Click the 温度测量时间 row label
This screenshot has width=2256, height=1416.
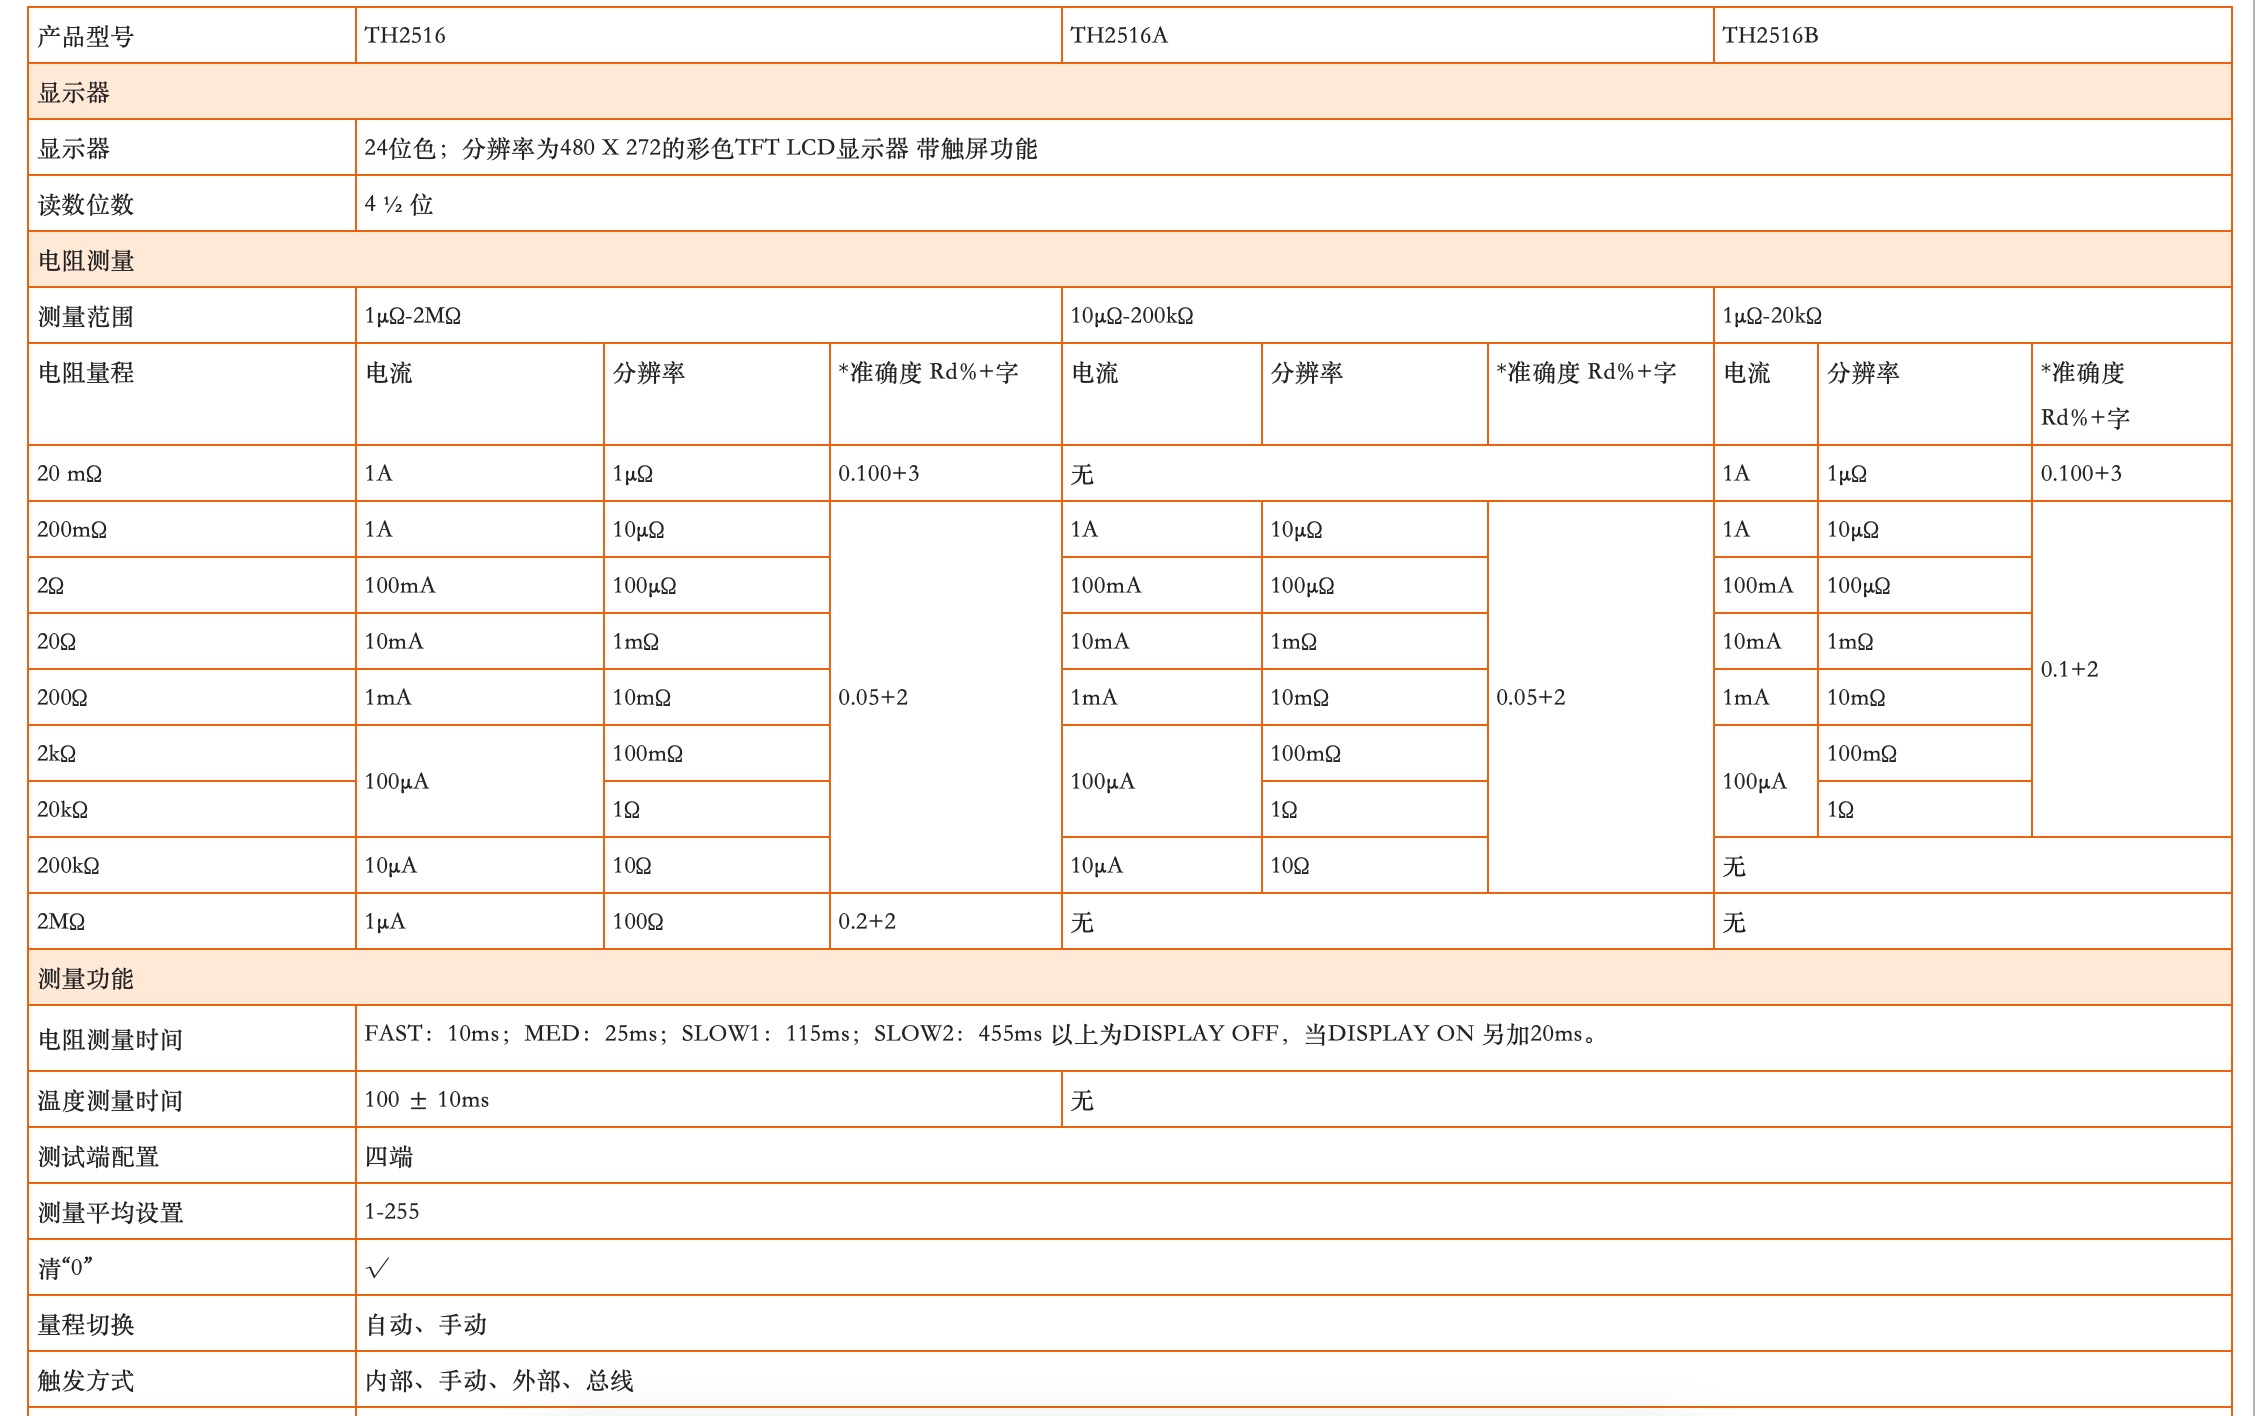[192, 1100]
